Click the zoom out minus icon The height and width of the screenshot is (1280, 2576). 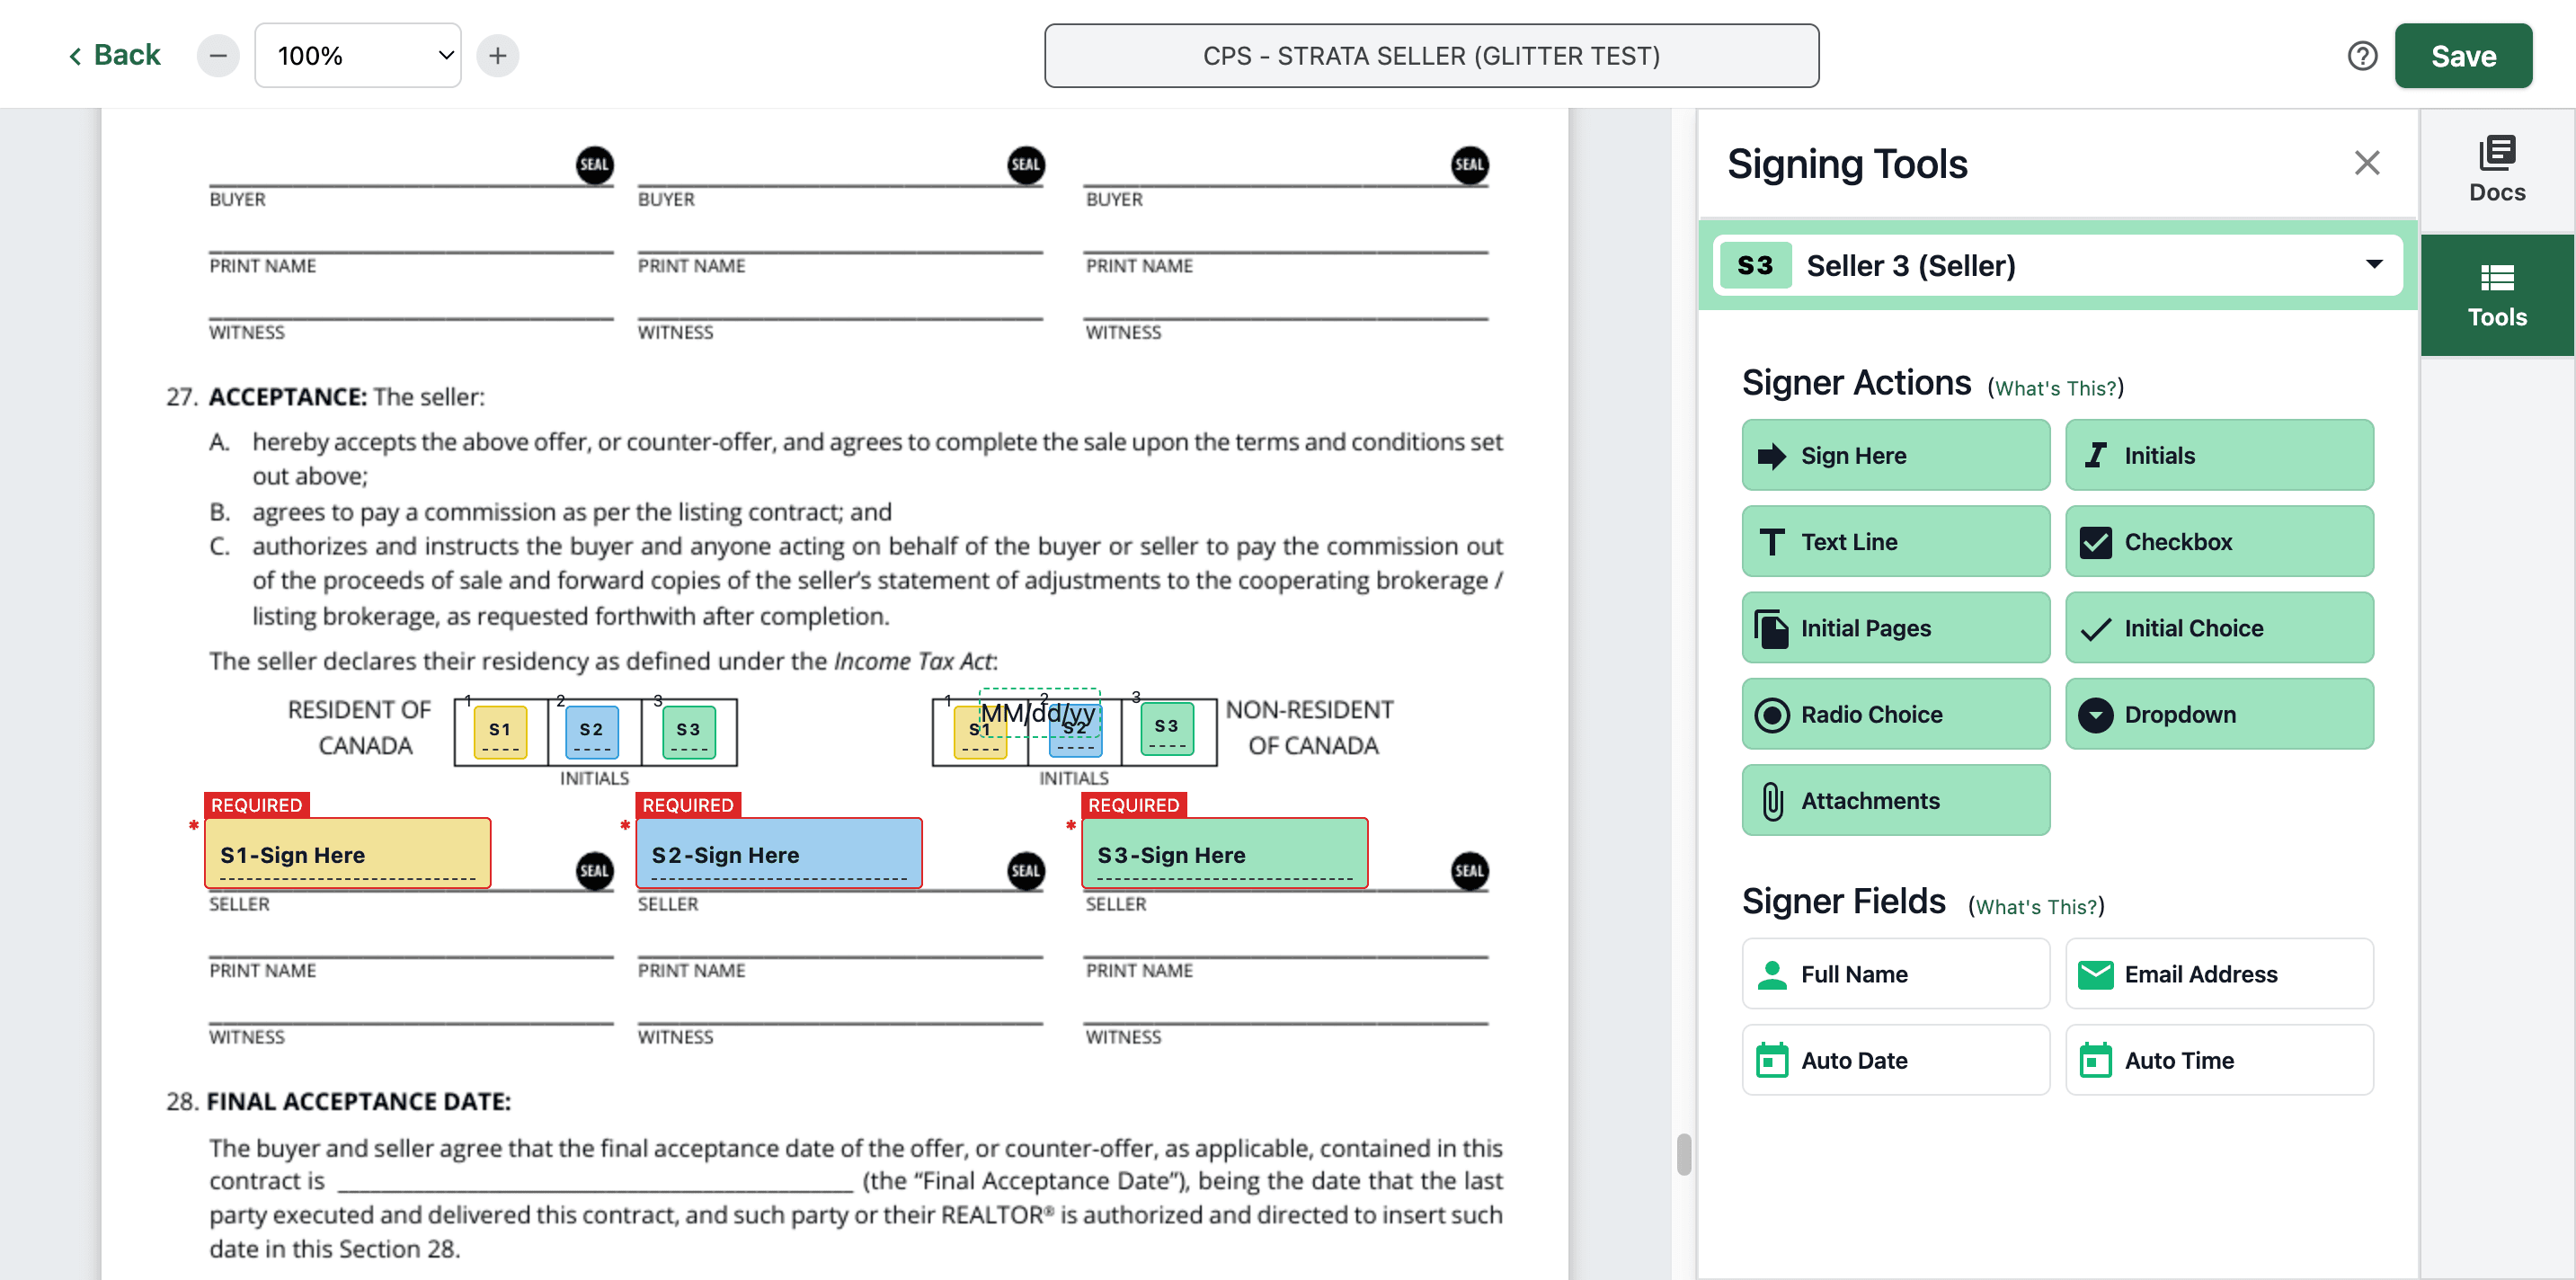pyautogui.click(x=218, y=56)
